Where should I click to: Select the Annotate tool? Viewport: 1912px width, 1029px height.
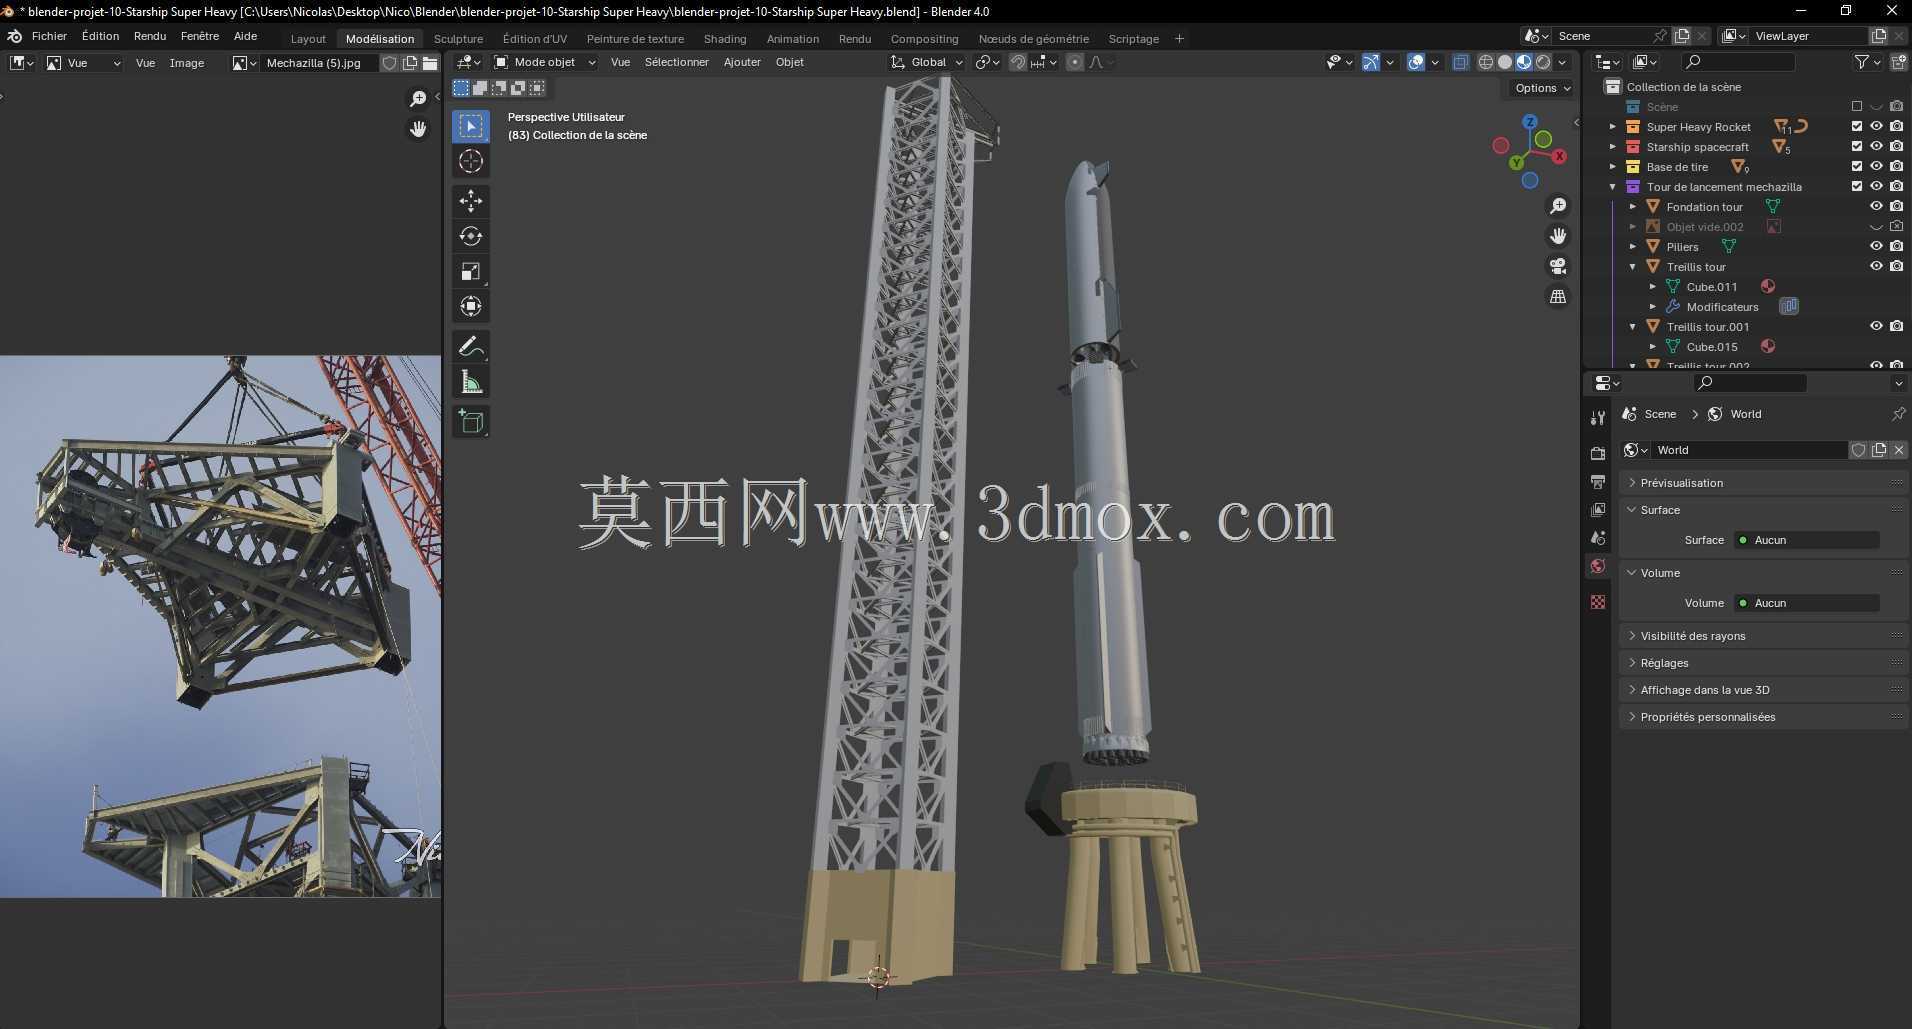pos(471,347)
